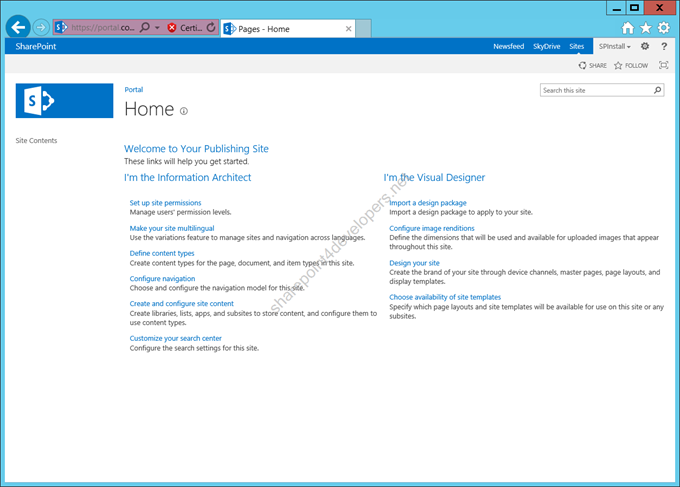Open the Newsfeed link
This screenshot has width=680, height=487.
508,46
